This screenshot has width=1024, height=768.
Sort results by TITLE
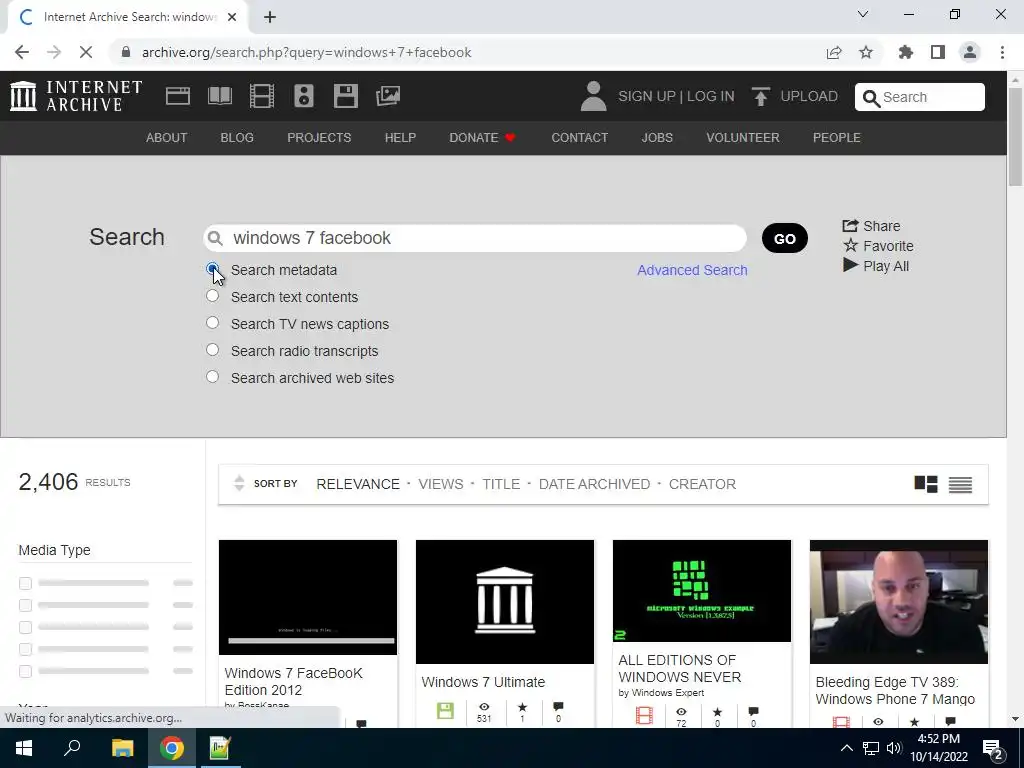[501, 484]
